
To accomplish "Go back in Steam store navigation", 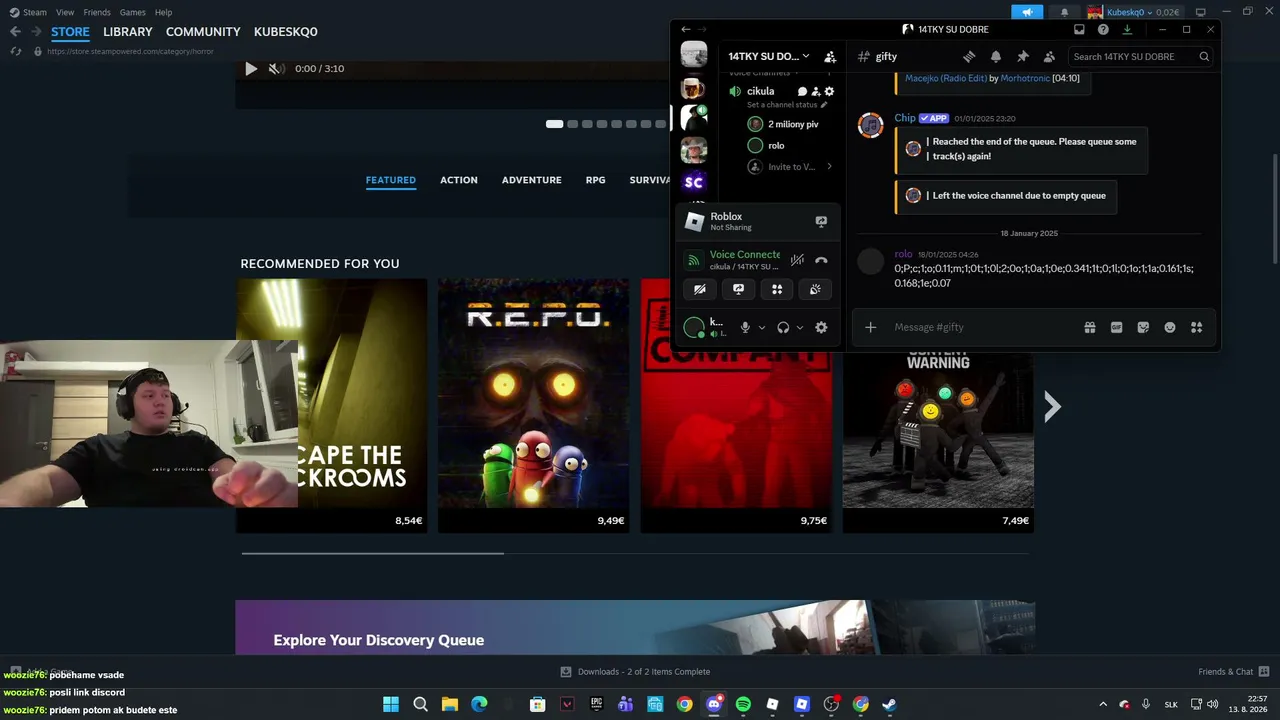I will 15,32.
